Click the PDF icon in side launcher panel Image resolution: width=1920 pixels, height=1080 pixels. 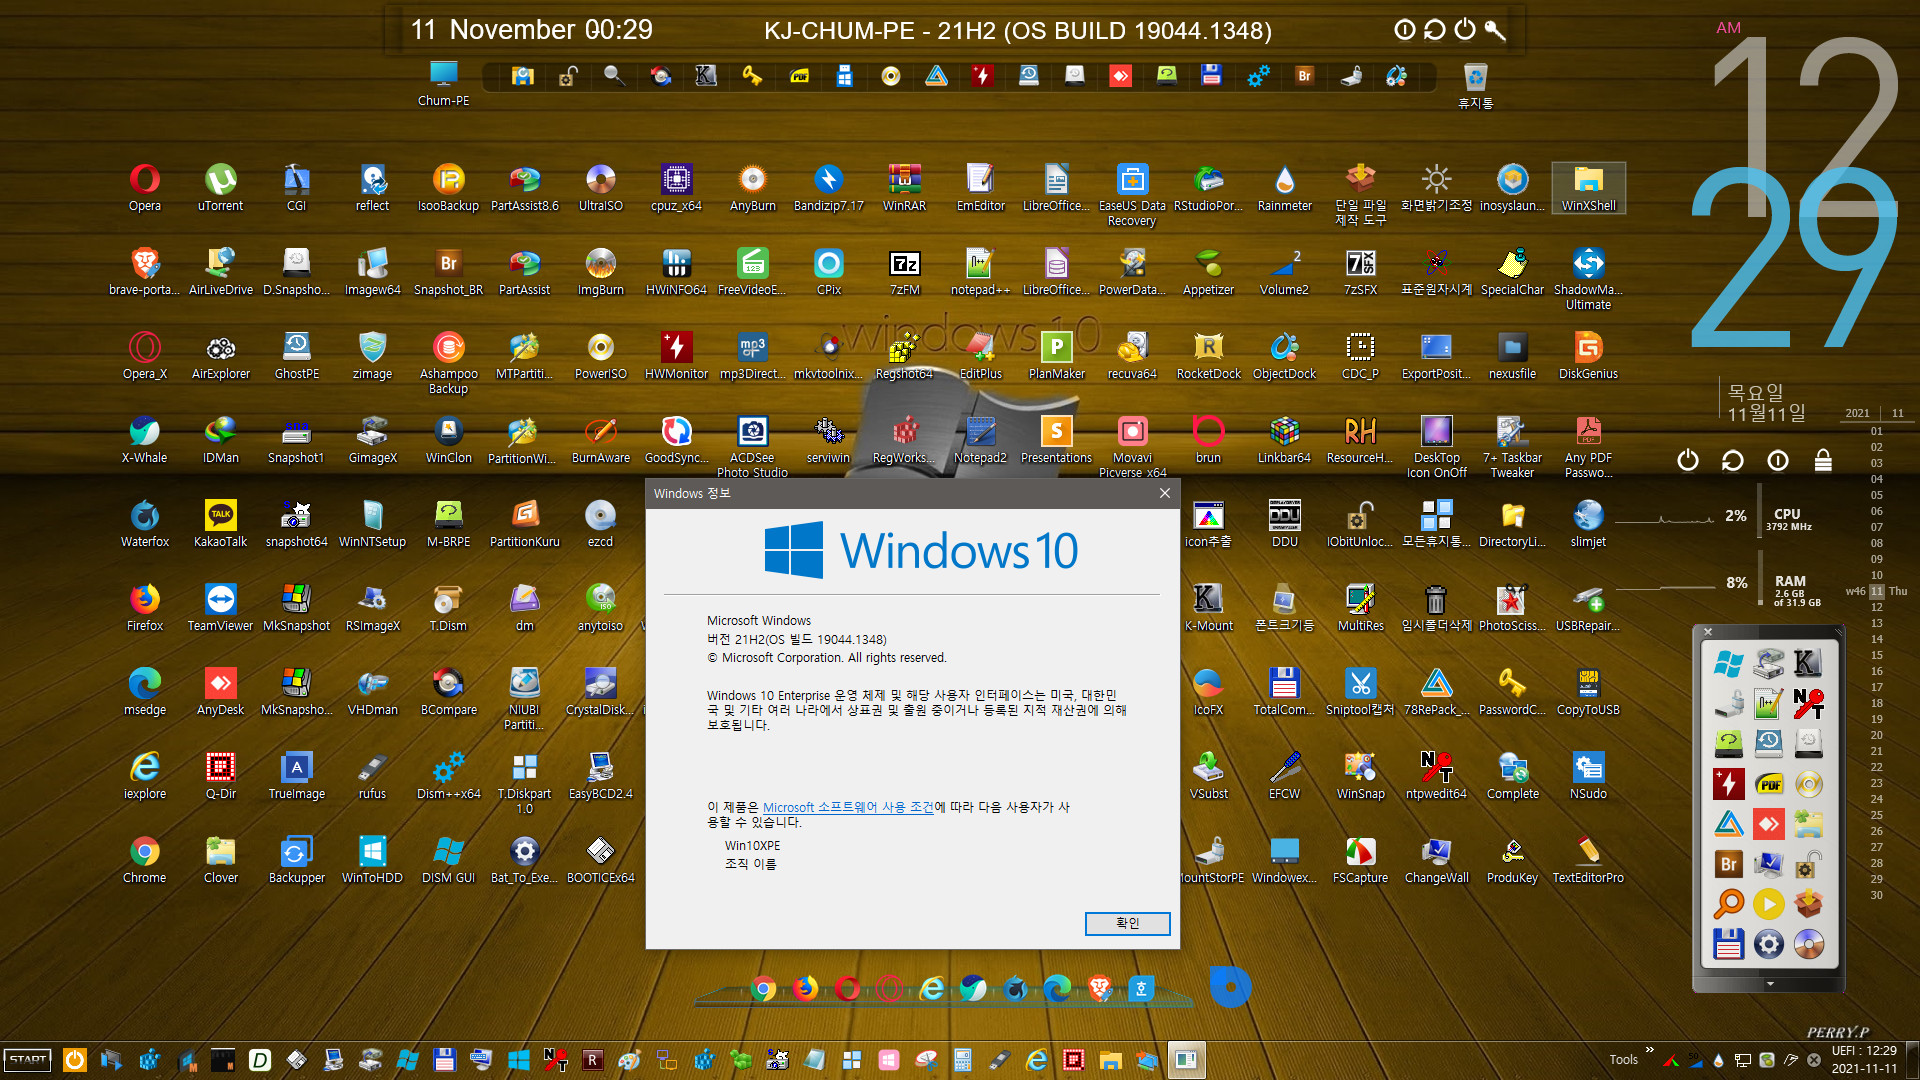1769,784
